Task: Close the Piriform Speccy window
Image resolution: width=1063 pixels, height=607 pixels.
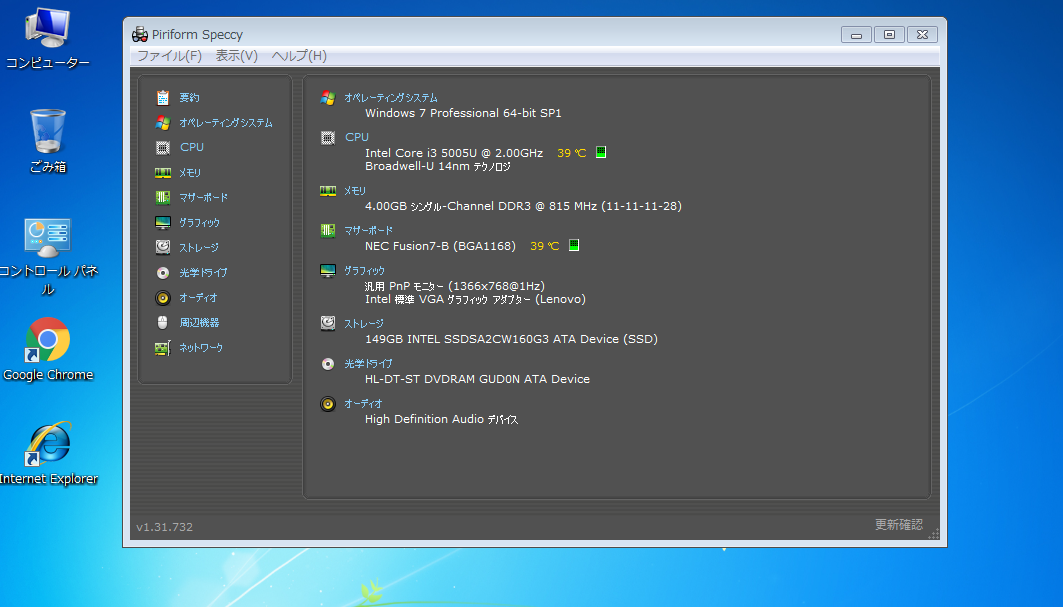Action: pyautogui.click(x=922, y=35)
